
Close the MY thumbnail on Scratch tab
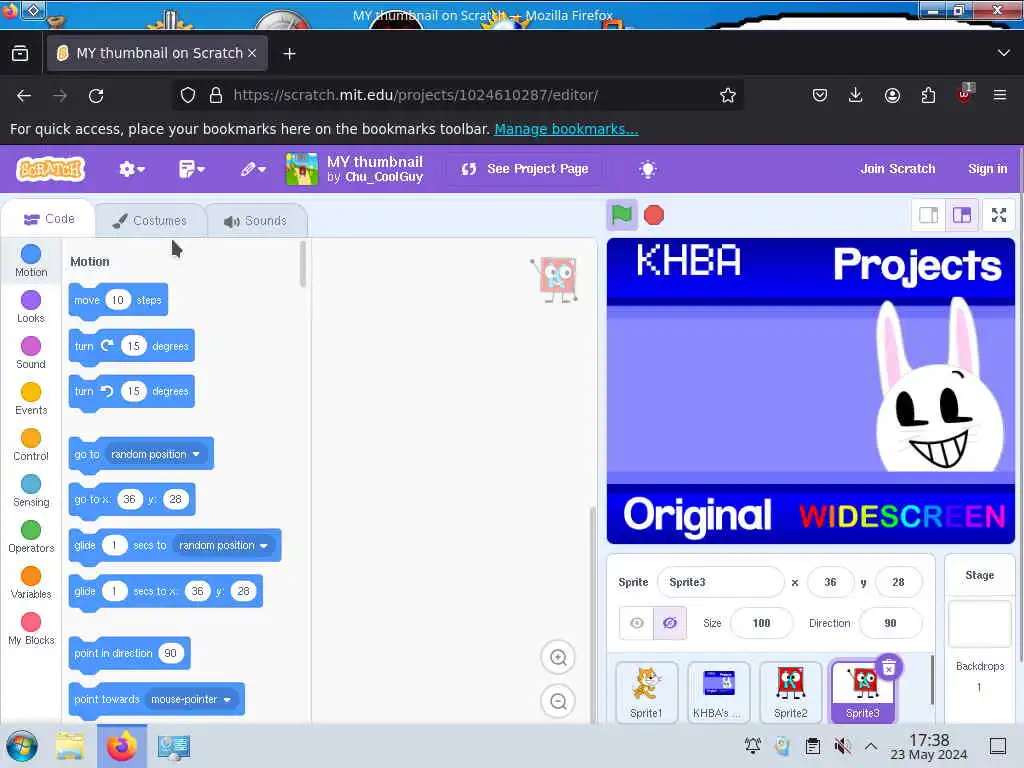(x=251, y=53)
